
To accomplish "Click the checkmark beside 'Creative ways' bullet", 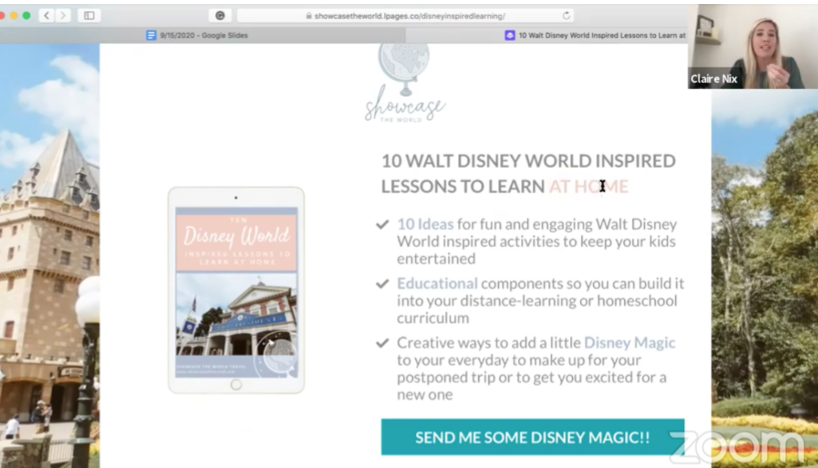I will (382, 343).
